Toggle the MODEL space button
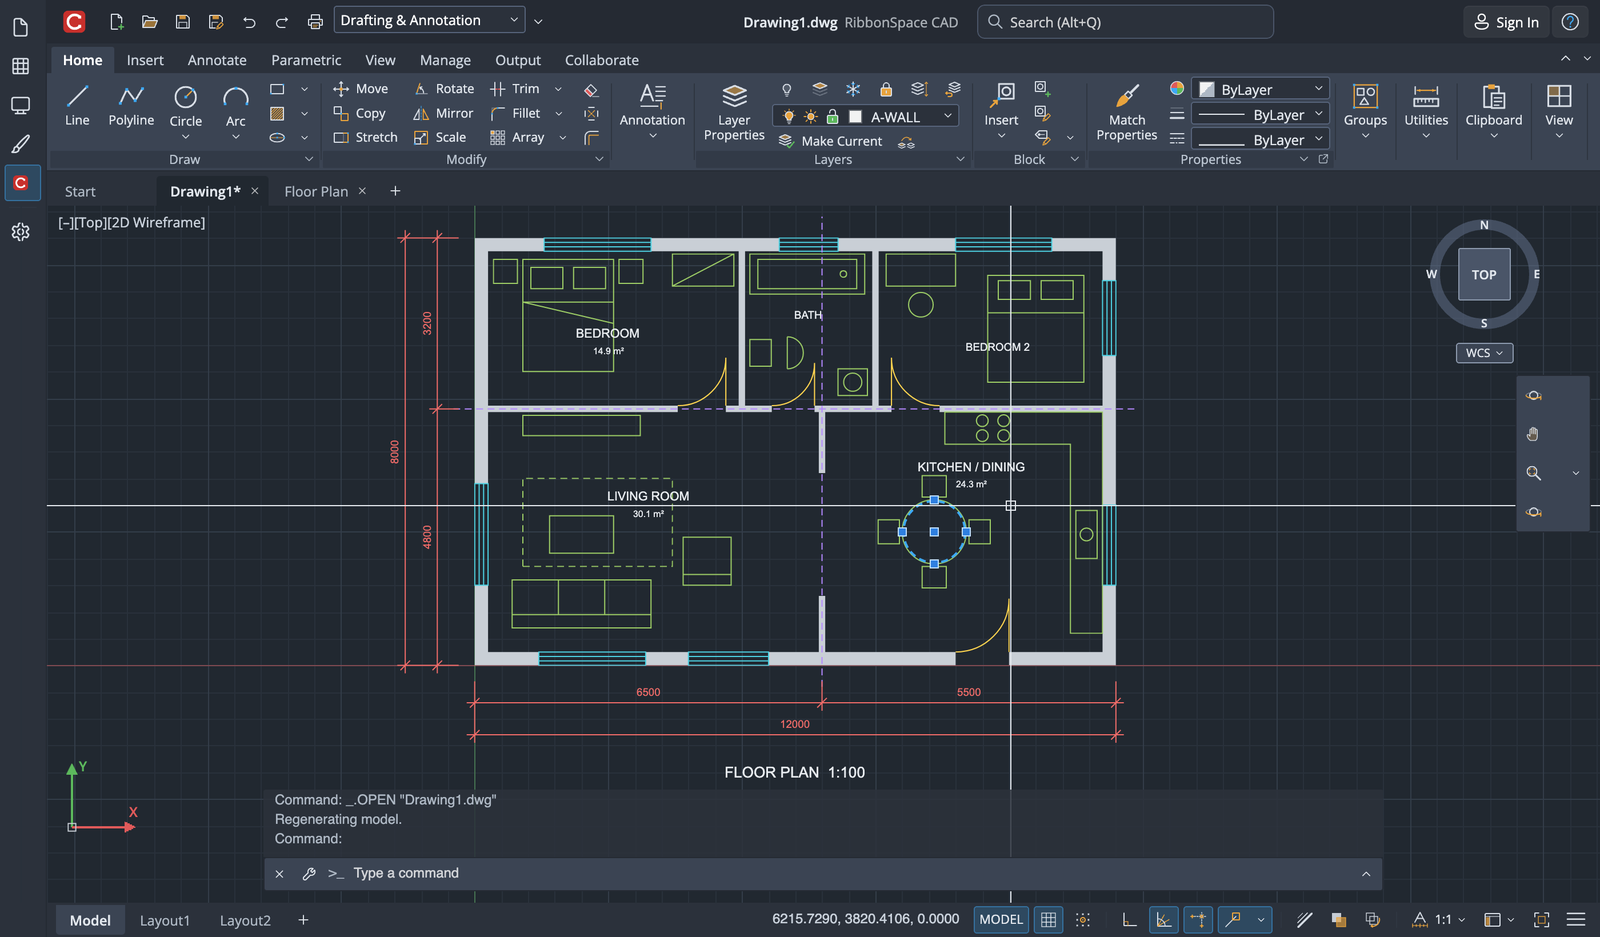 pos(1001,920)
